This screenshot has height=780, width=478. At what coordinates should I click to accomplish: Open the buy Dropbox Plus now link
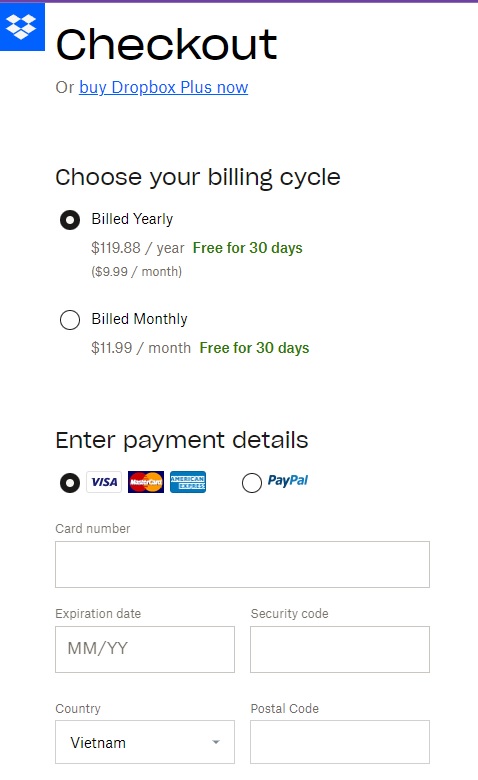pos(164,88)
